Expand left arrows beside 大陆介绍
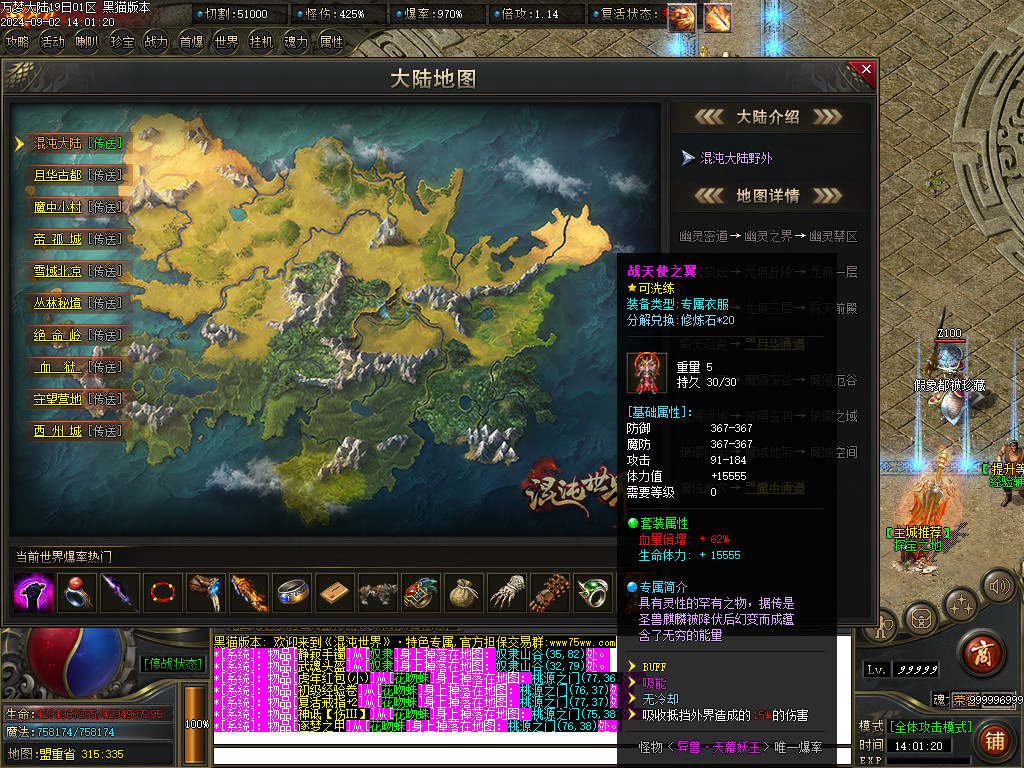The image size is (1024, 768). pyautogui.click(x=708, y=117)
